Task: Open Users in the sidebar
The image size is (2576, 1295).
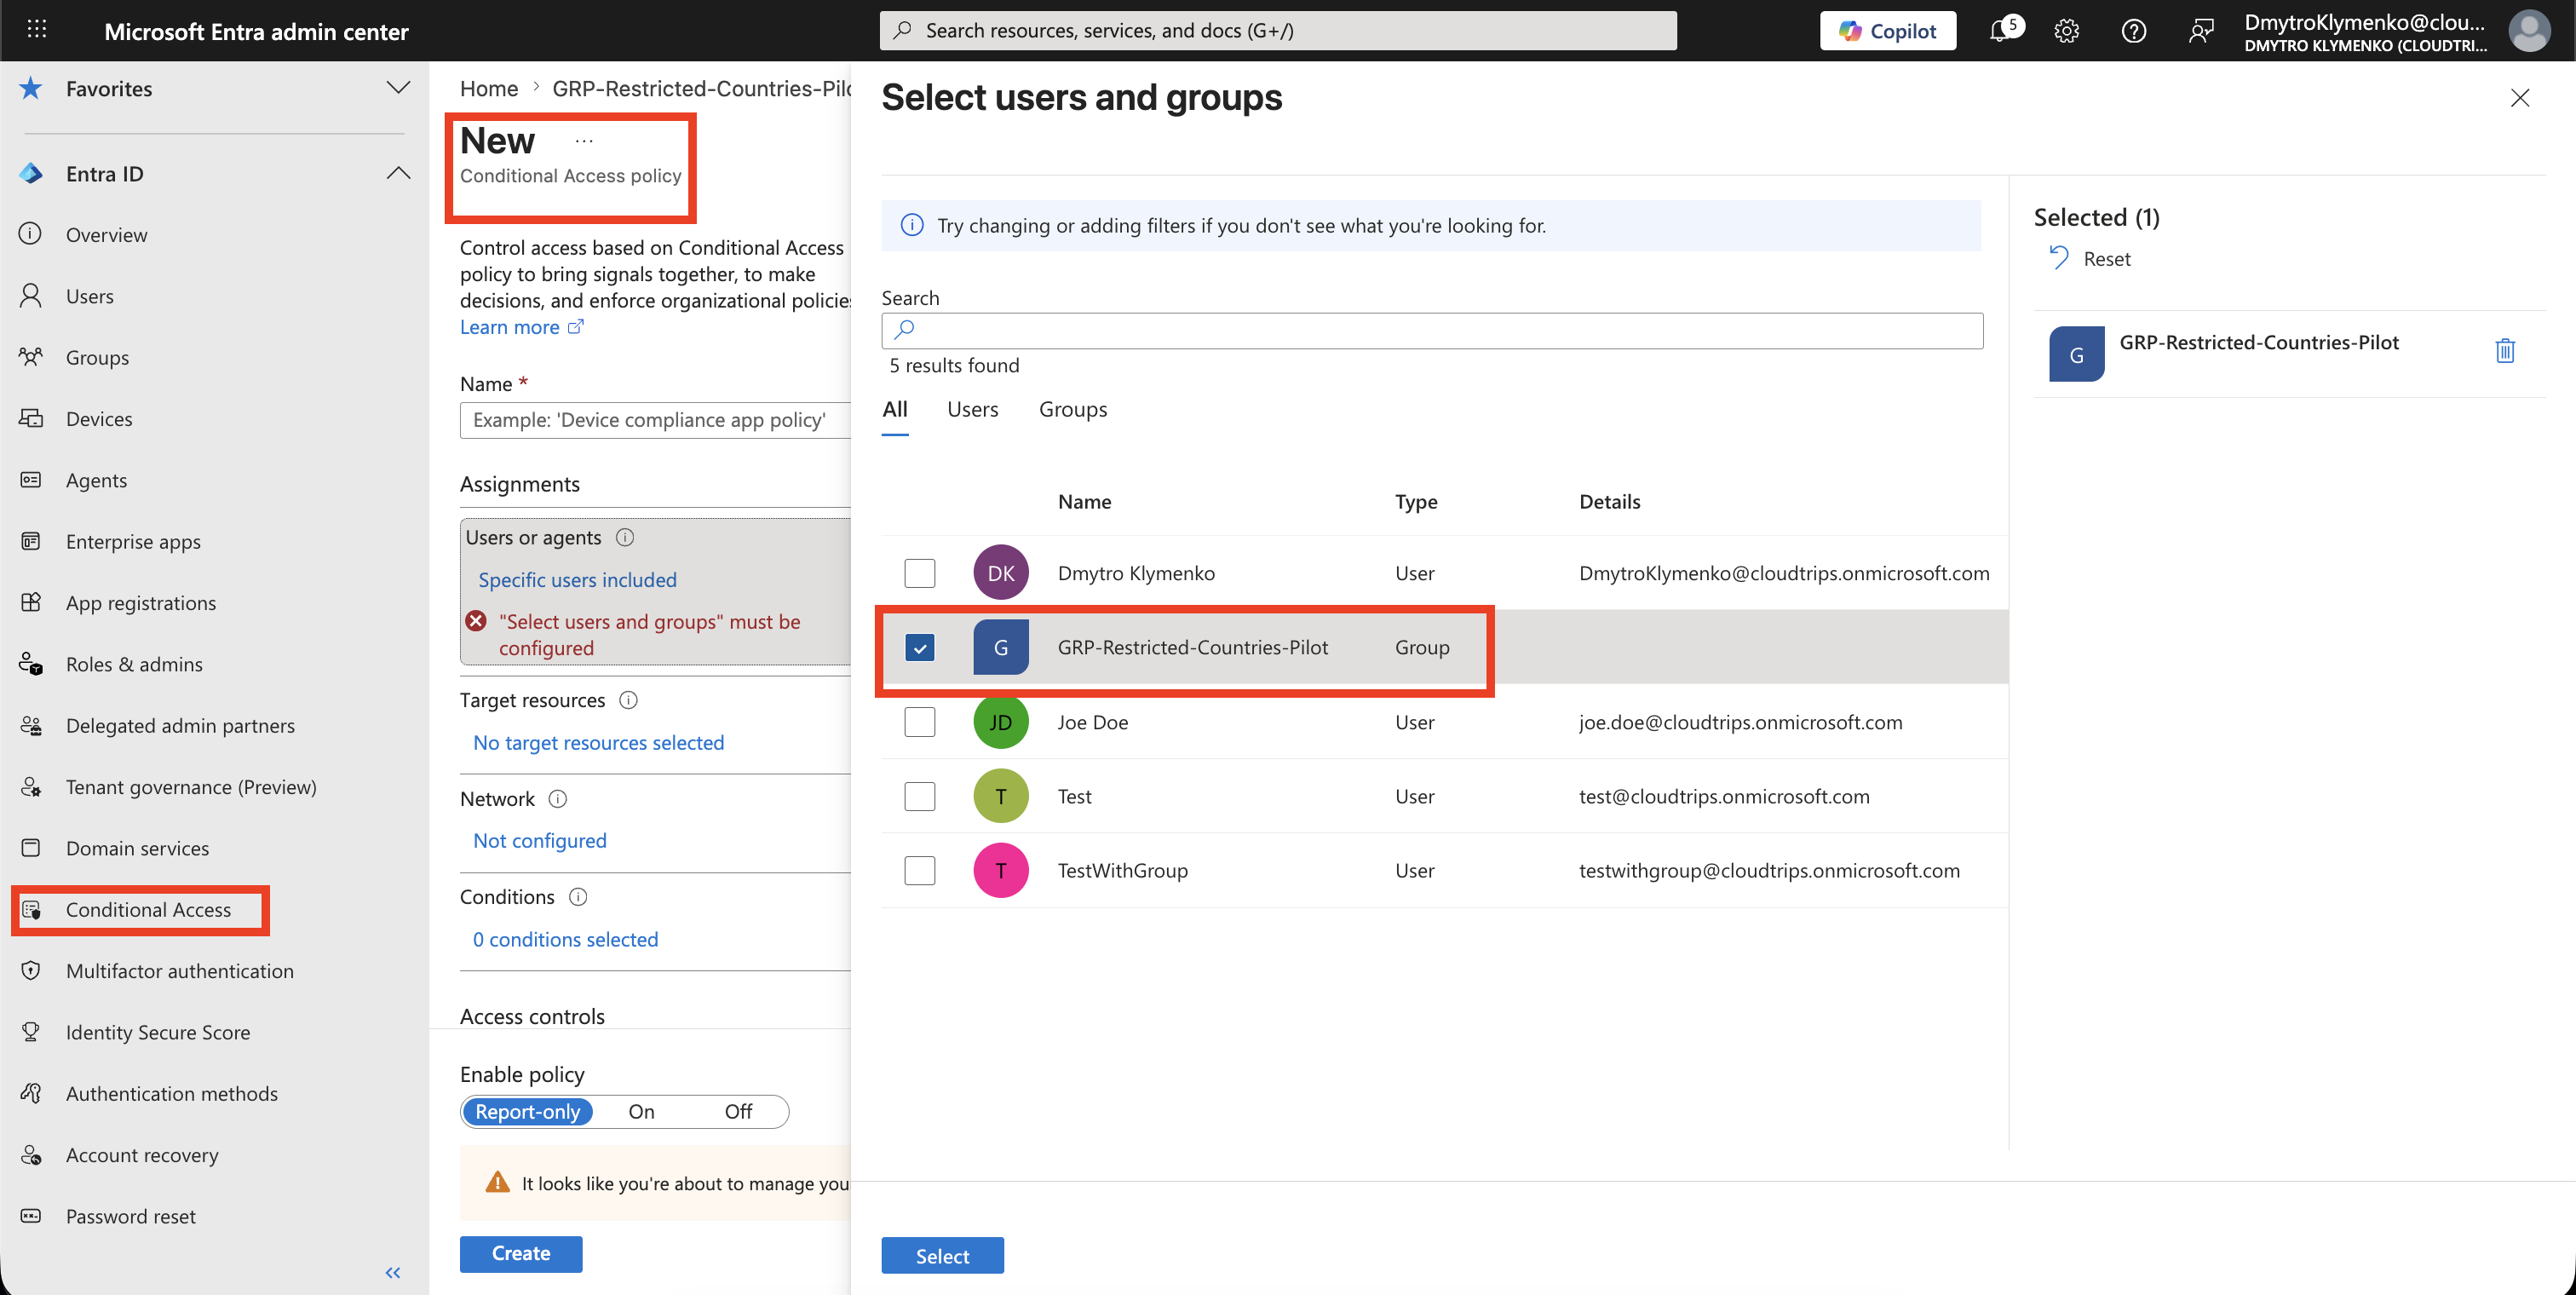Action: (89, 296)
